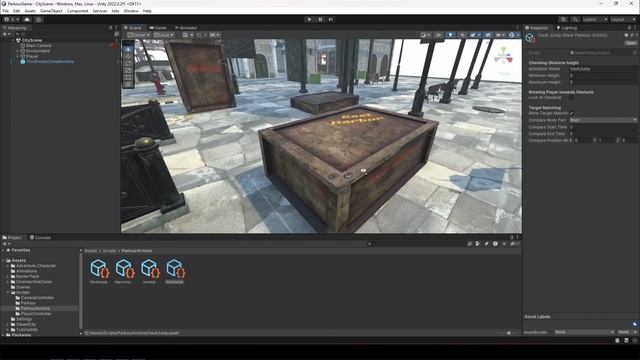
Task: Click the Pause button in the toolbar
Action: click(320, 19)
